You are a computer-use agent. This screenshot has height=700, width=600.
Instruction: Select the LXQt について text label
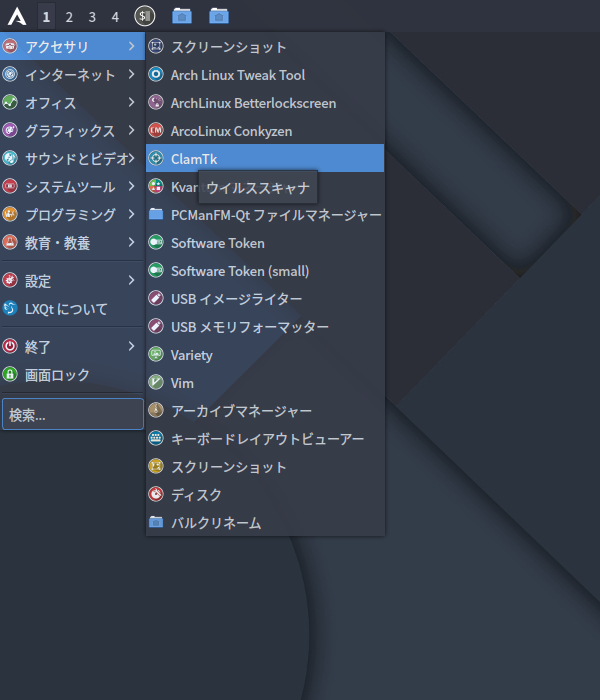(x=66, y=309)
